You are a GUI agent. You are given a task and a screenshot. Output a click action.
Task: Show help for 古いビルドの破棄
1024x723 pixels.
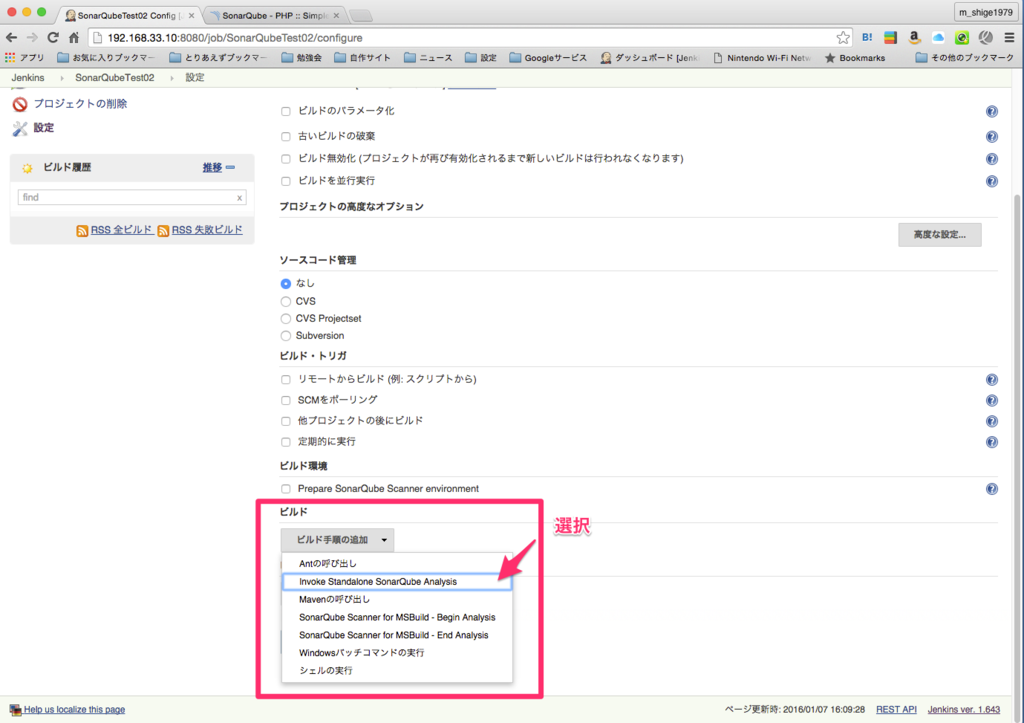[x=991, y=137]
